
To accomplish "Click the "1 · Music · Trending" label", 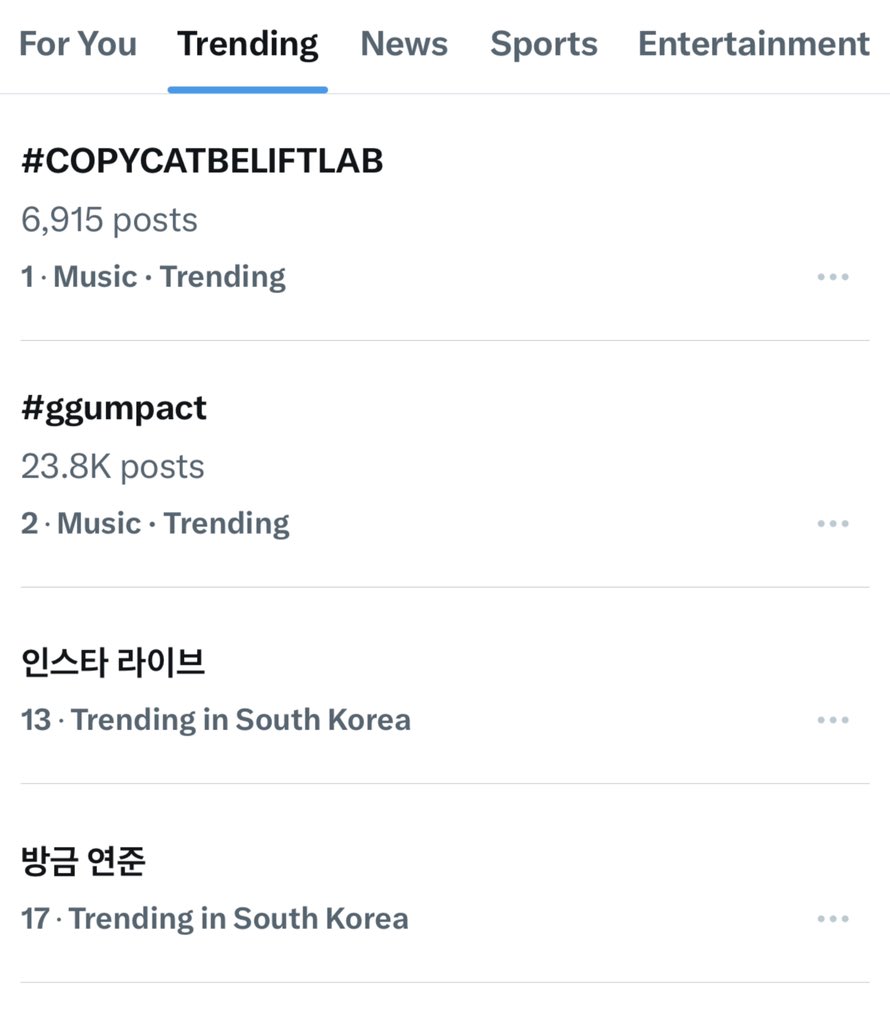I will pos(153,277).
